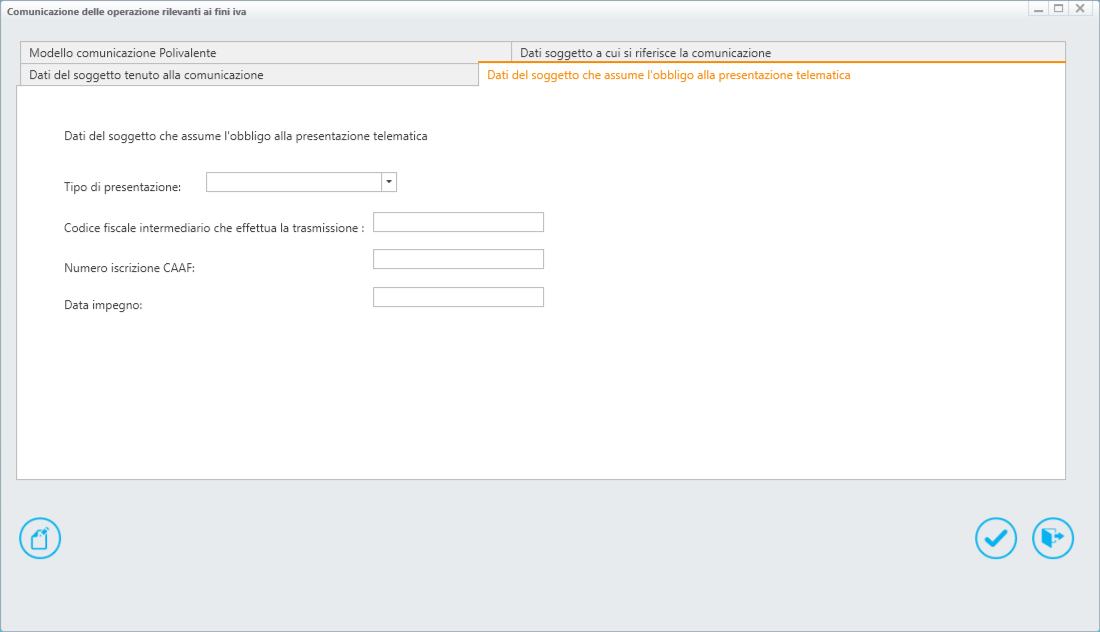1100x632 pixels.
Task: Click the 'Tipo di presentazione:' label
Action: point(123,187)
